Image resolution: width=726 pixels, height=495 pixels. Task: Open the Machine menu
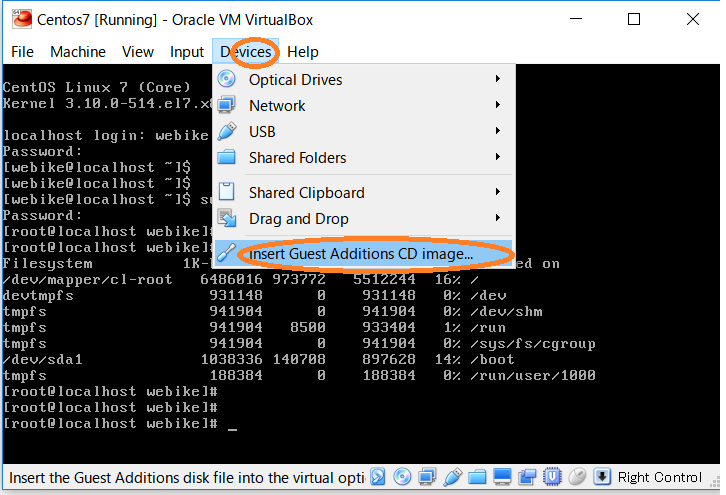coord(78,52)
